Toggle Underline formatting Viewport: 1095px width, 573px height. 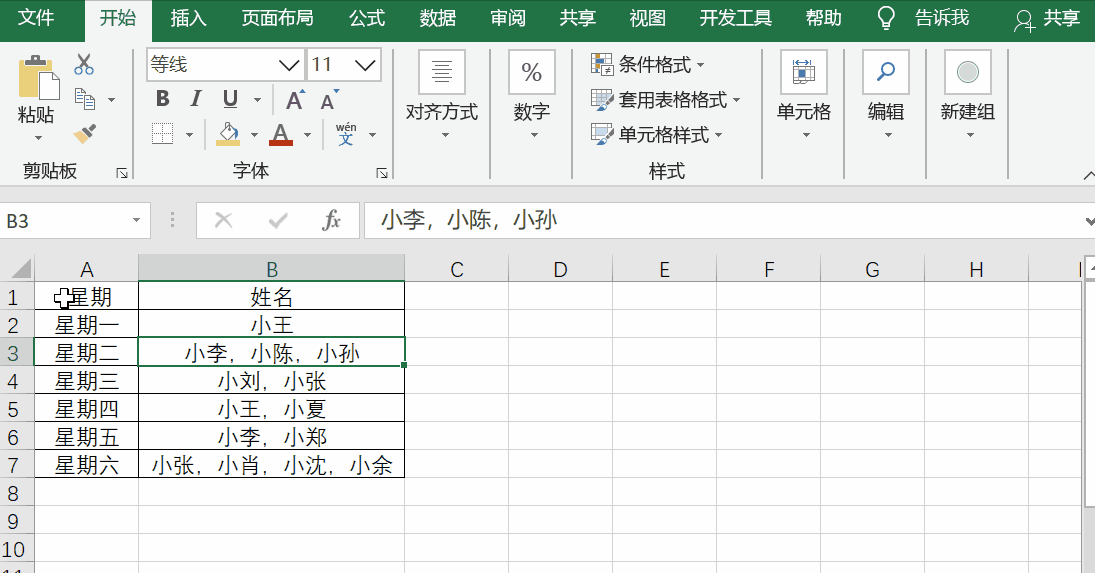click(x=230, y=99)
